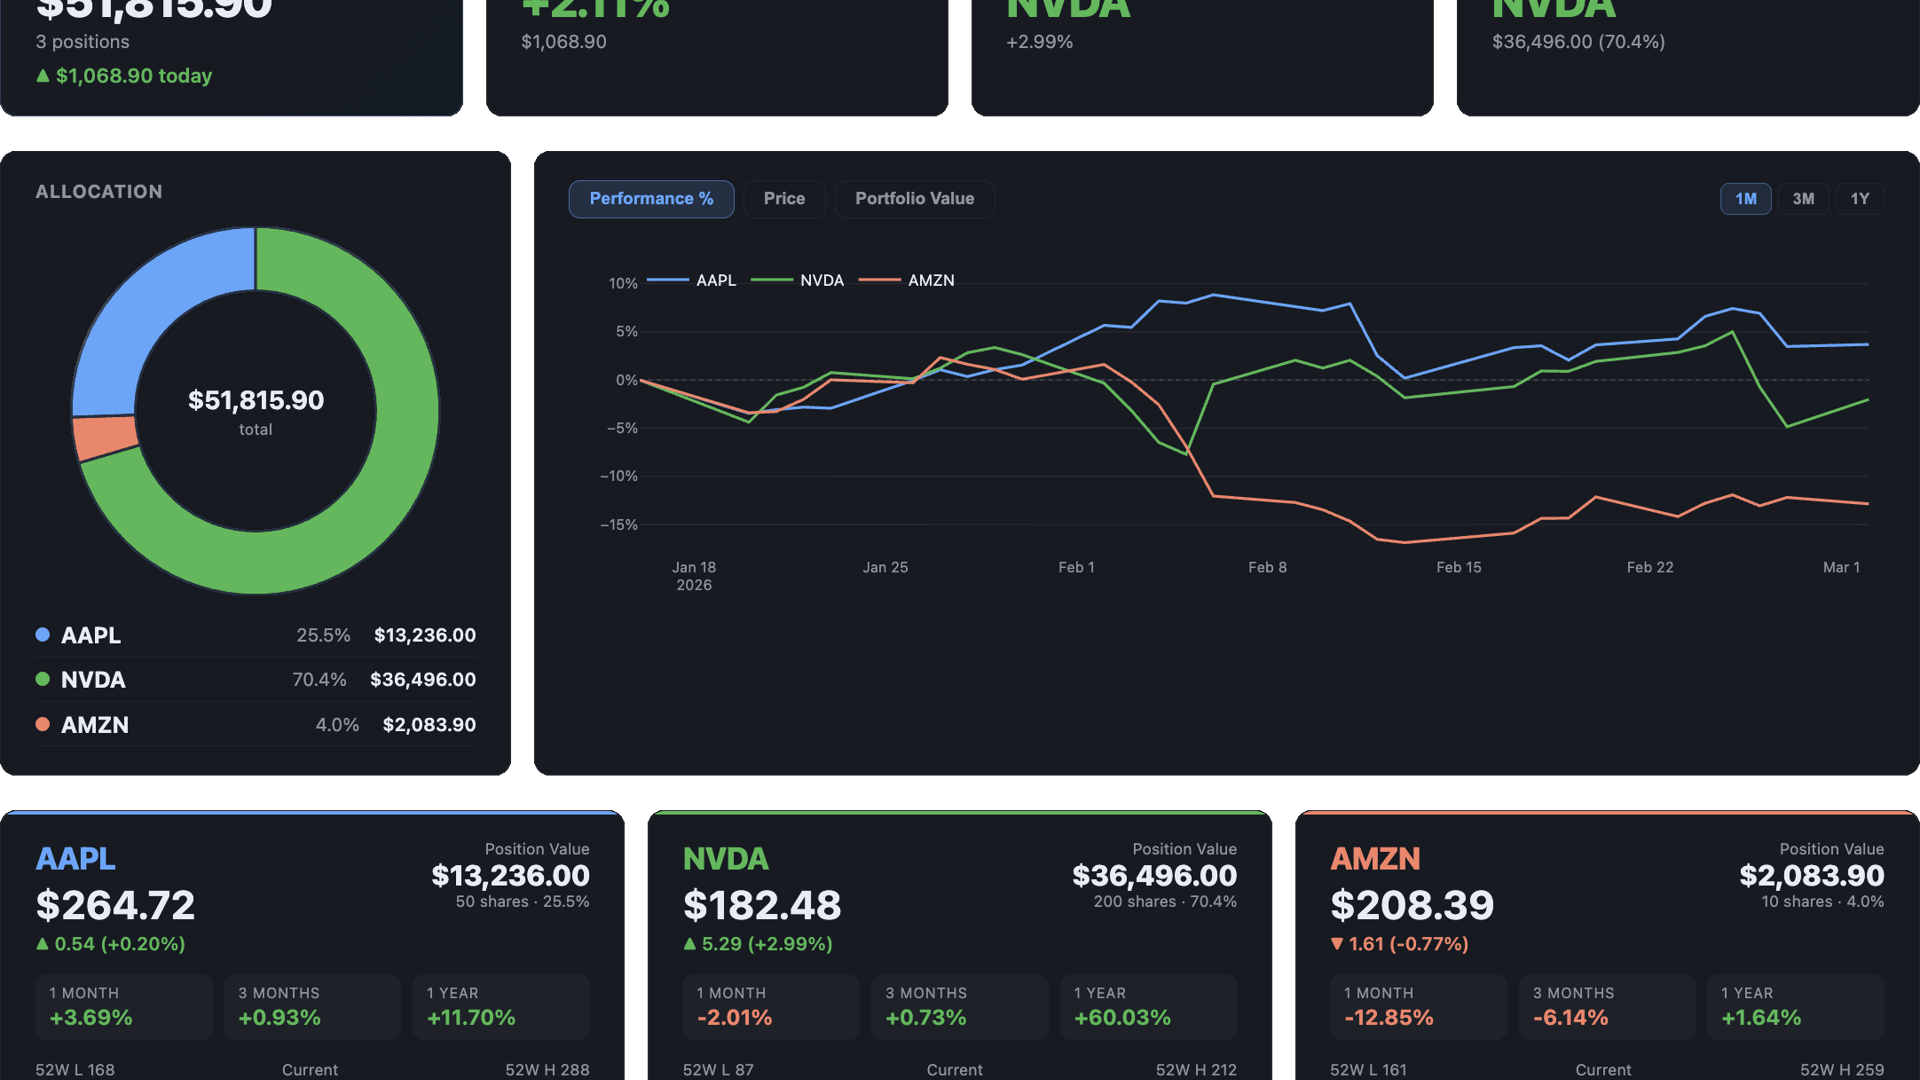Select the Portfolio Value tab
This screenshot has width=1920, height=1080.
coord(914,199)
